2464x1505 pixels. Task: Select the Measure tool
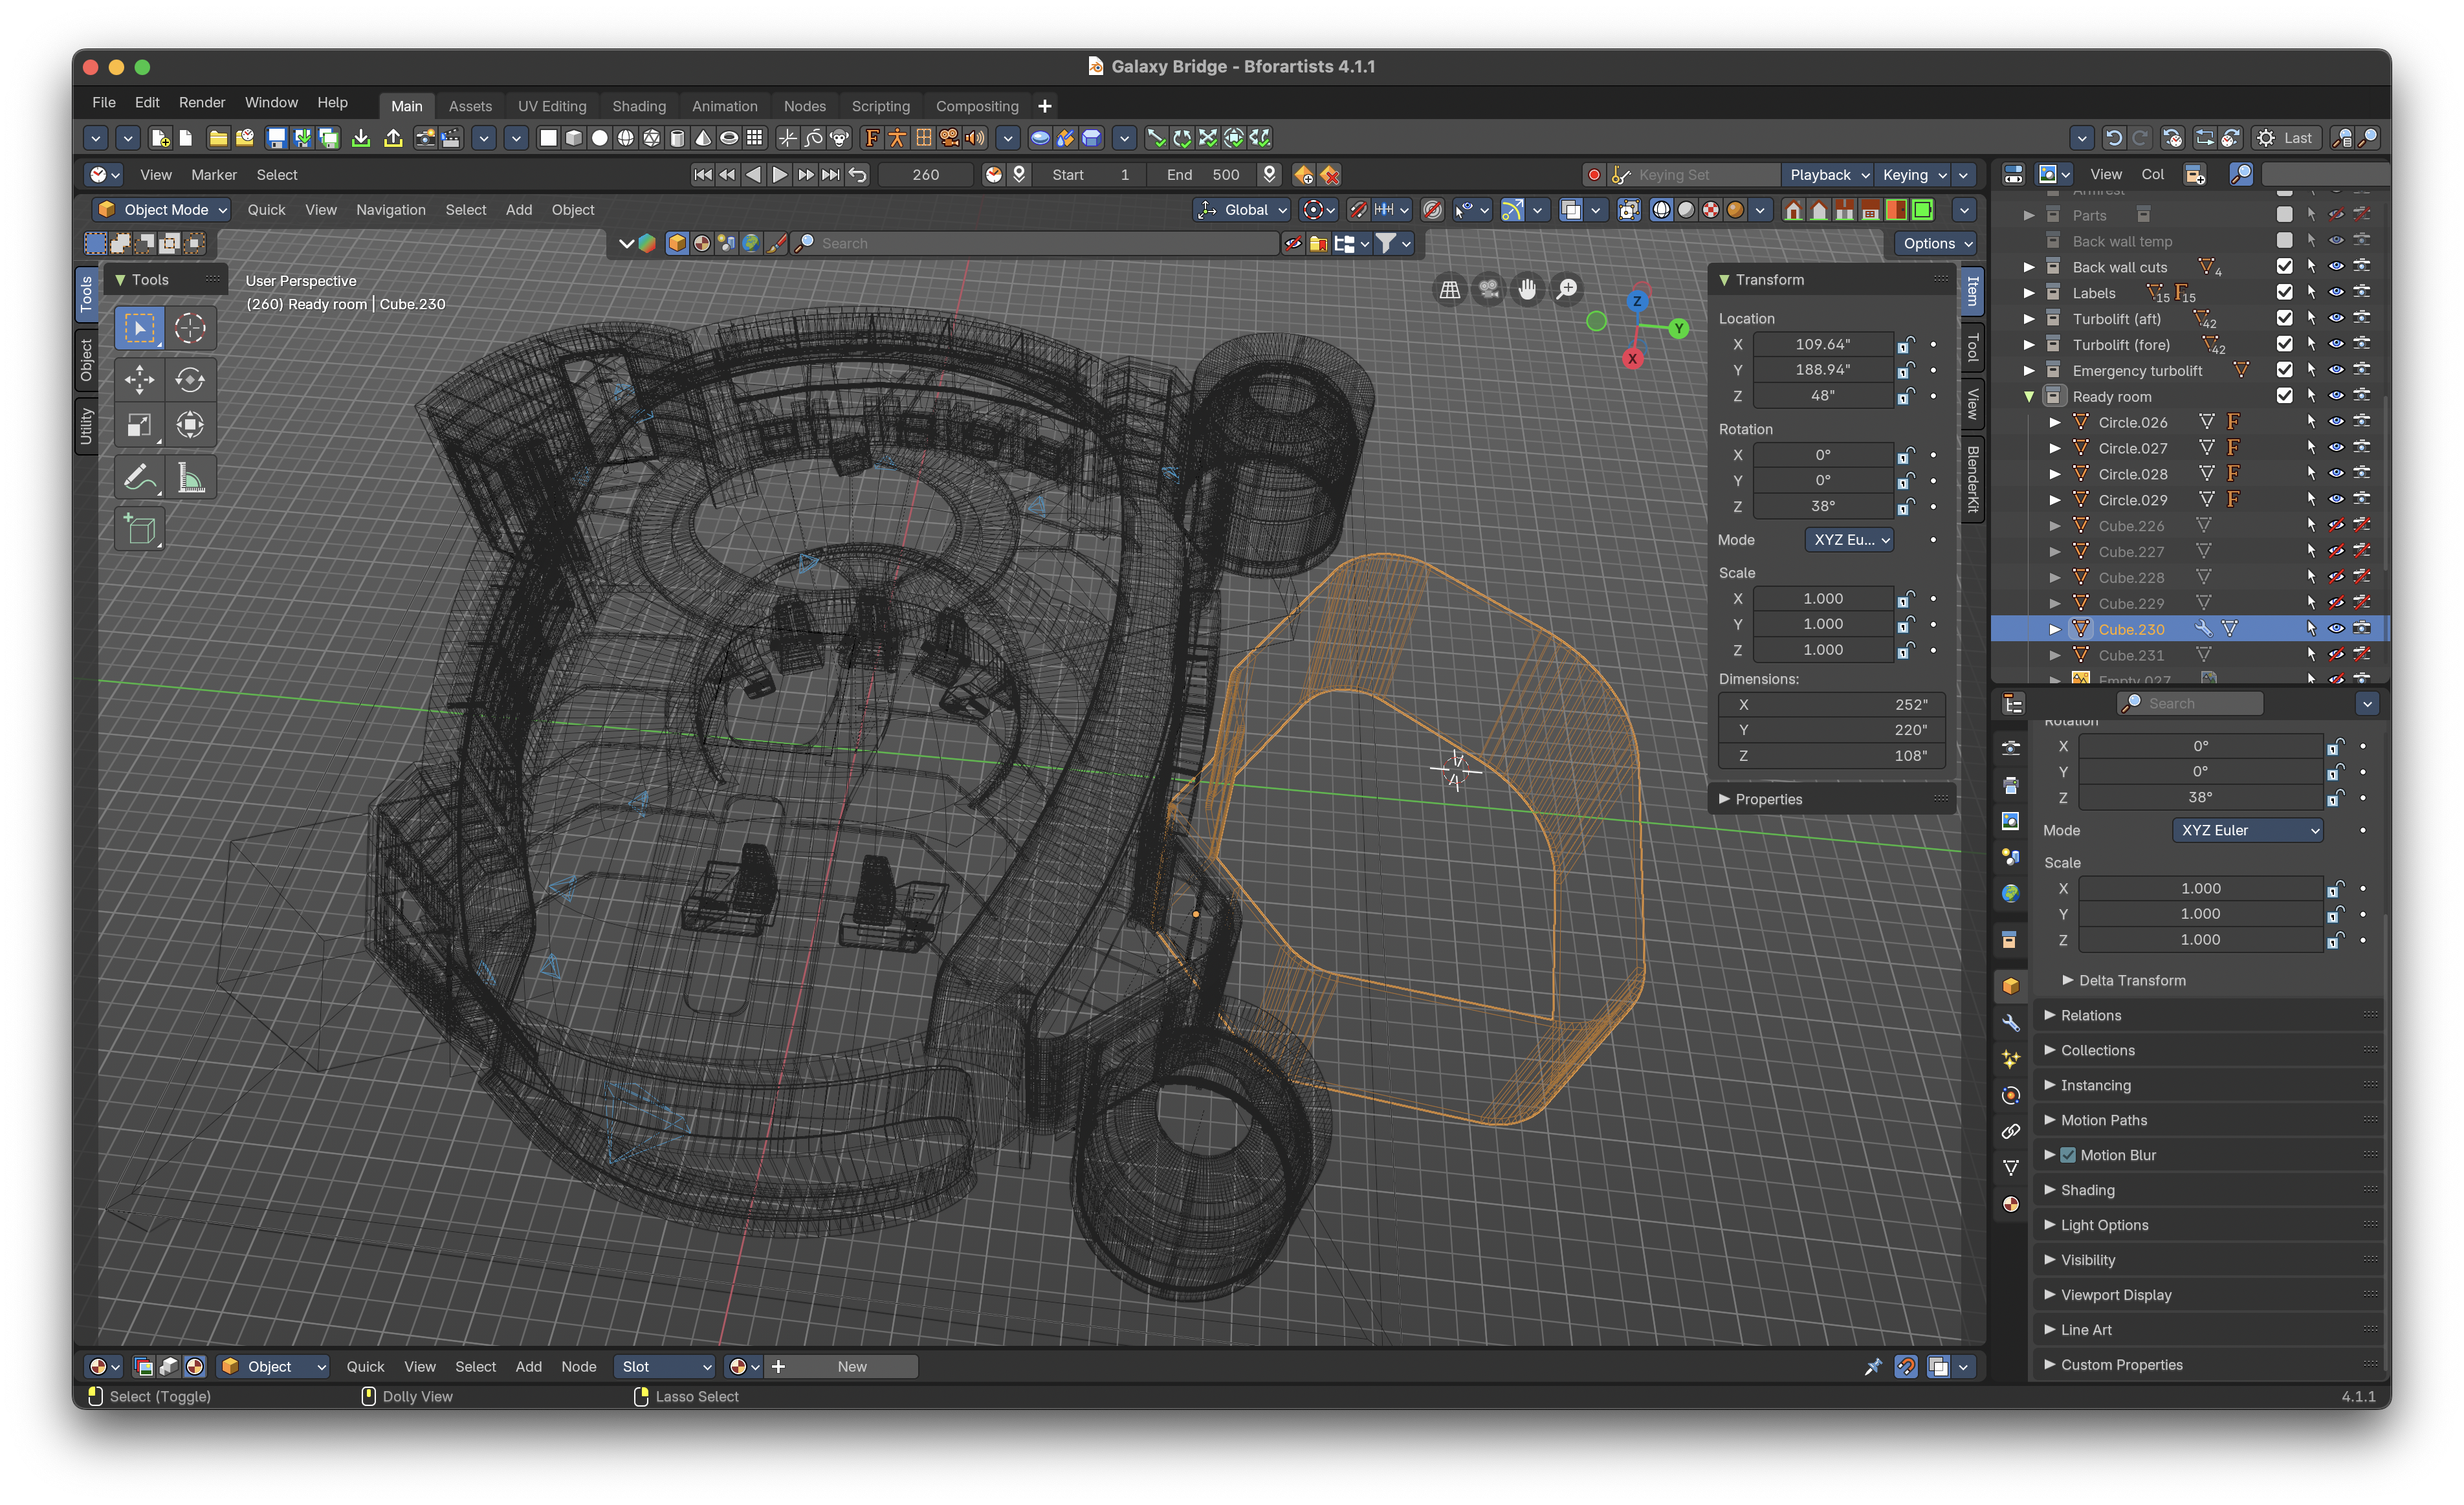tap(190, 477)
